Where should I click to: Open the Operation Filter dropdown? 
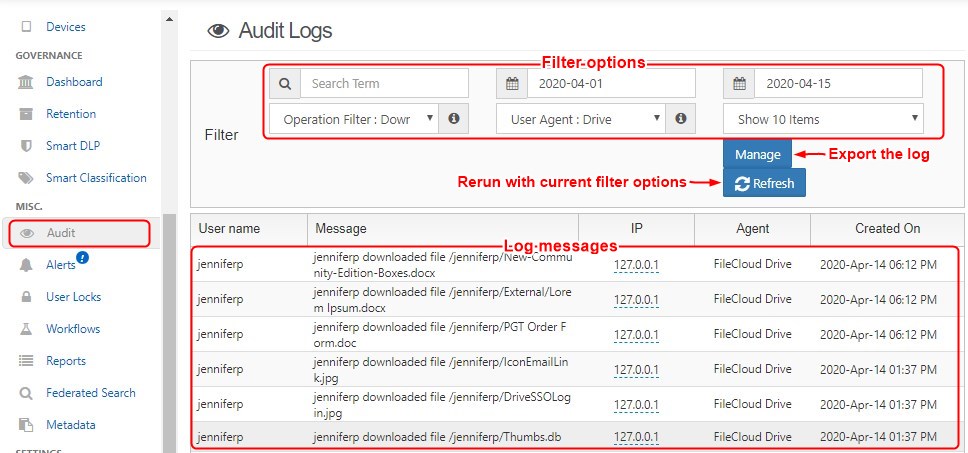(354, 119)
